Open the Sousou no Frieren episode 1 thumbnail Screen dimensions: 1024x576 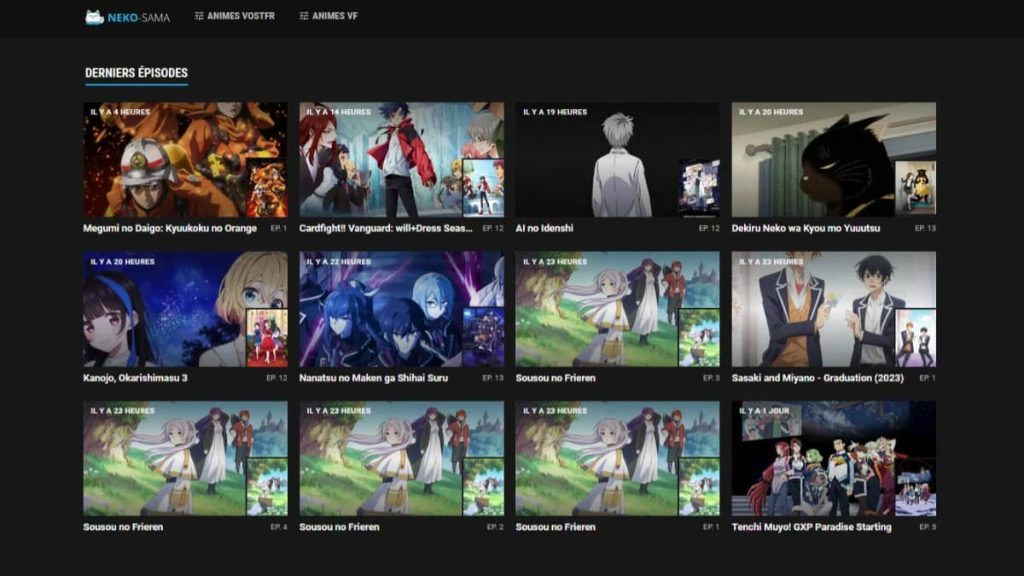(617, 458)
